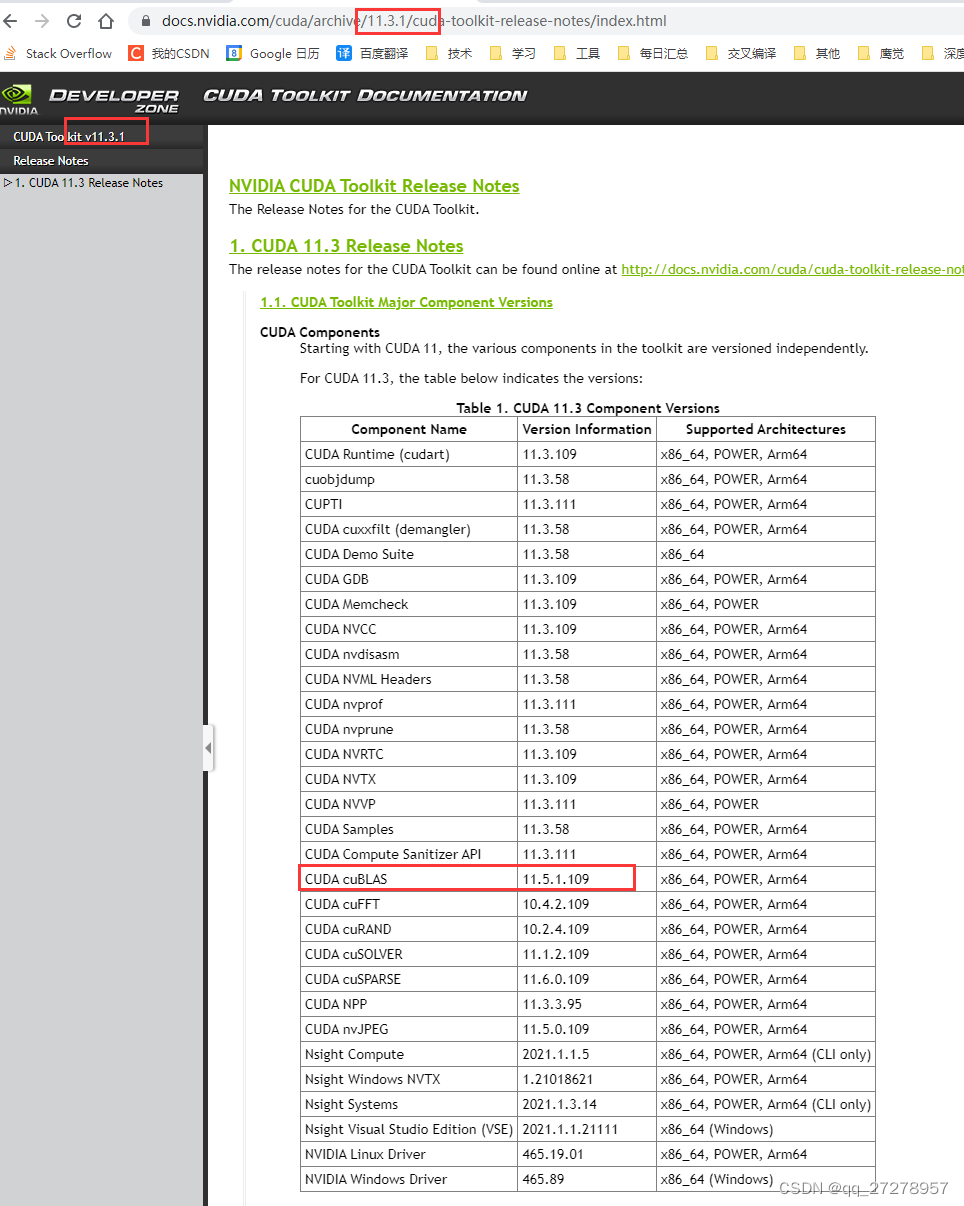
Task: Expand the CUDA 11.3 Release Notes tree item
Action: 8,182
